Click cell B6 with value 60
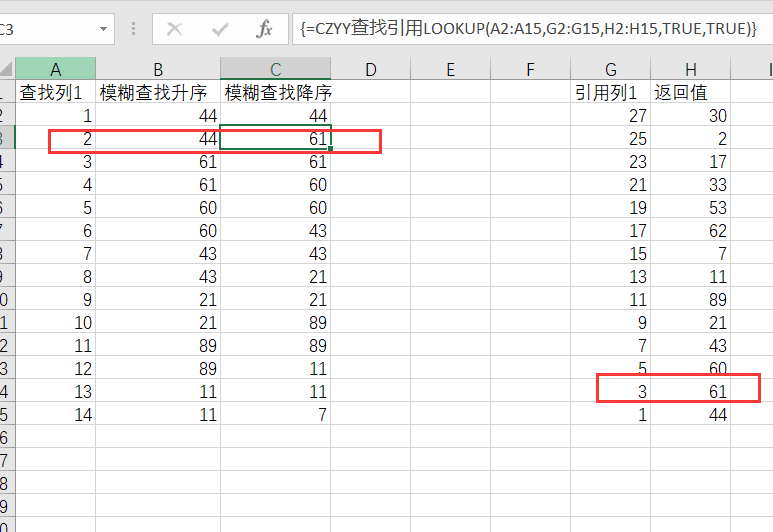 [158, 207]
